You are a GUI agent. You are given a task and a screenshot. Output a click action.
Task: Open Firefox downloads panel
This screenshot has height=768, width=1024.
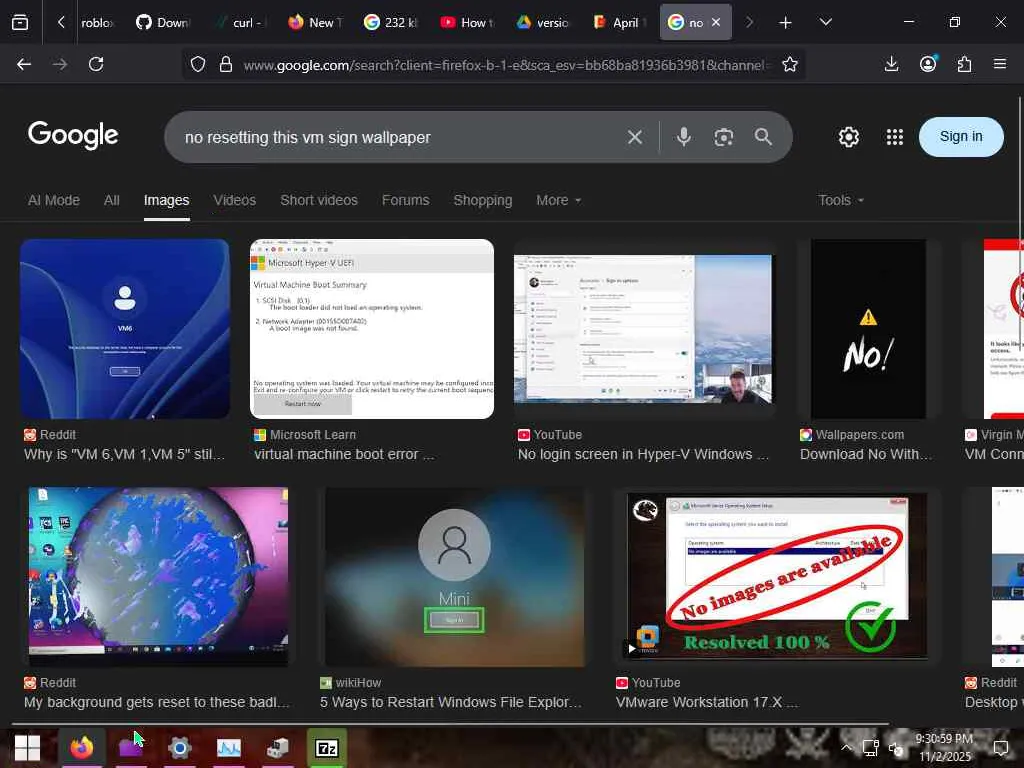tap(891, 64)
